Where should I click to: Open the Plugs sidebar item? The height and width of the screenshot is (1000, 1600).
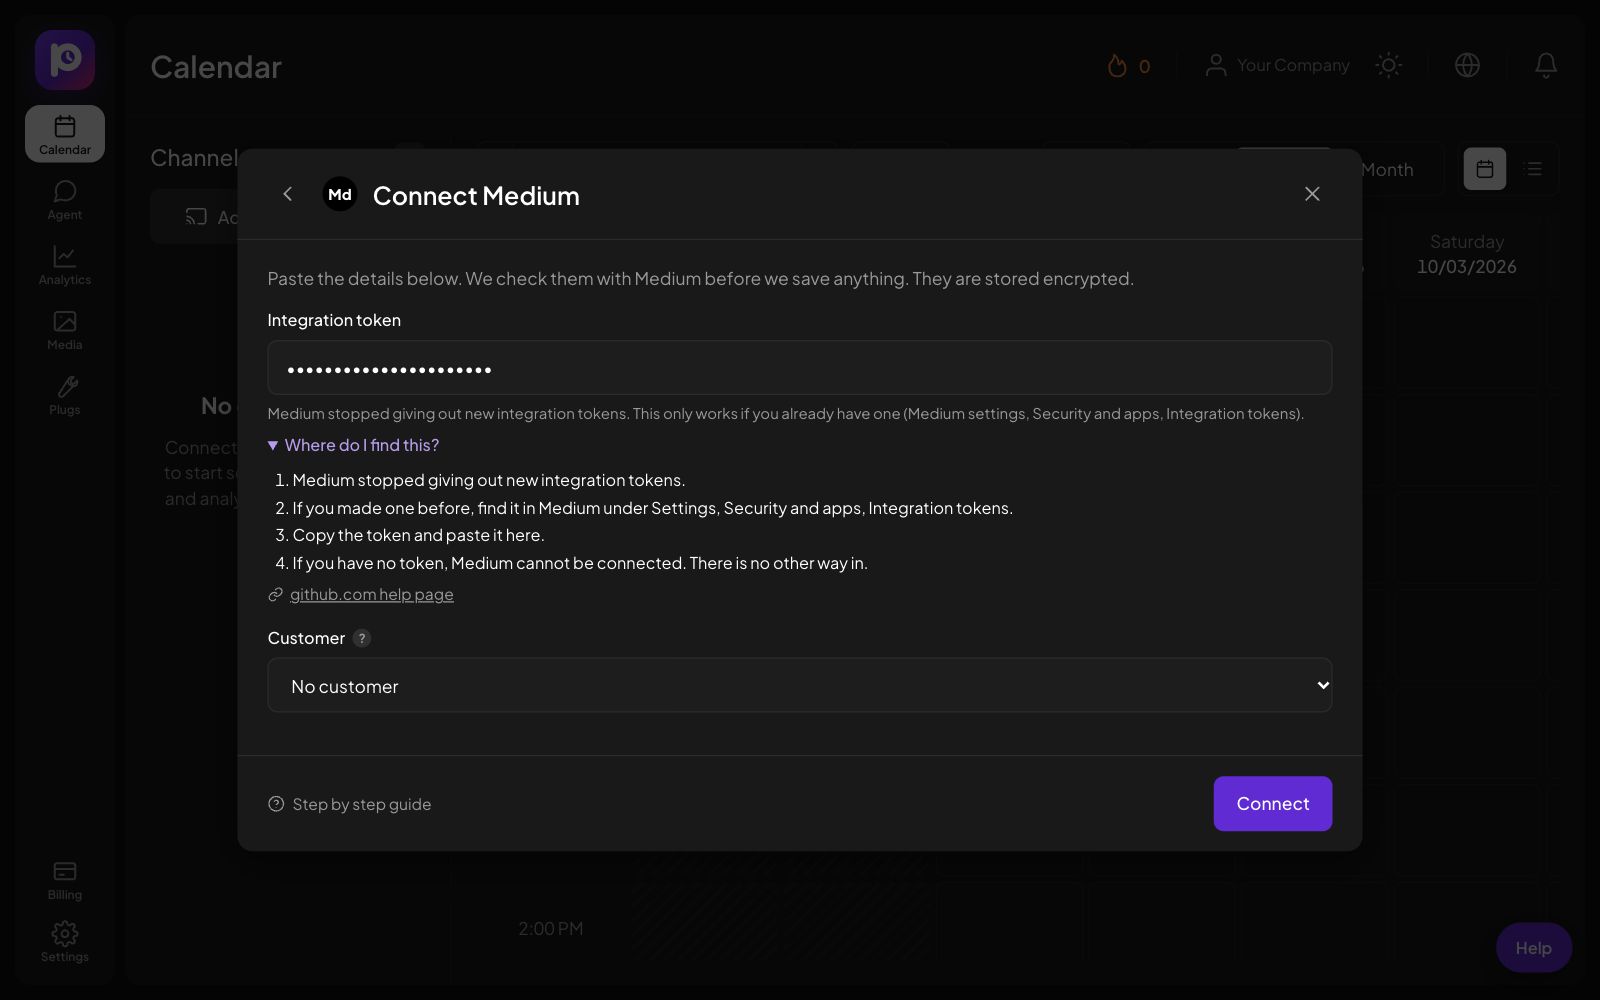(x=65, y=395)
